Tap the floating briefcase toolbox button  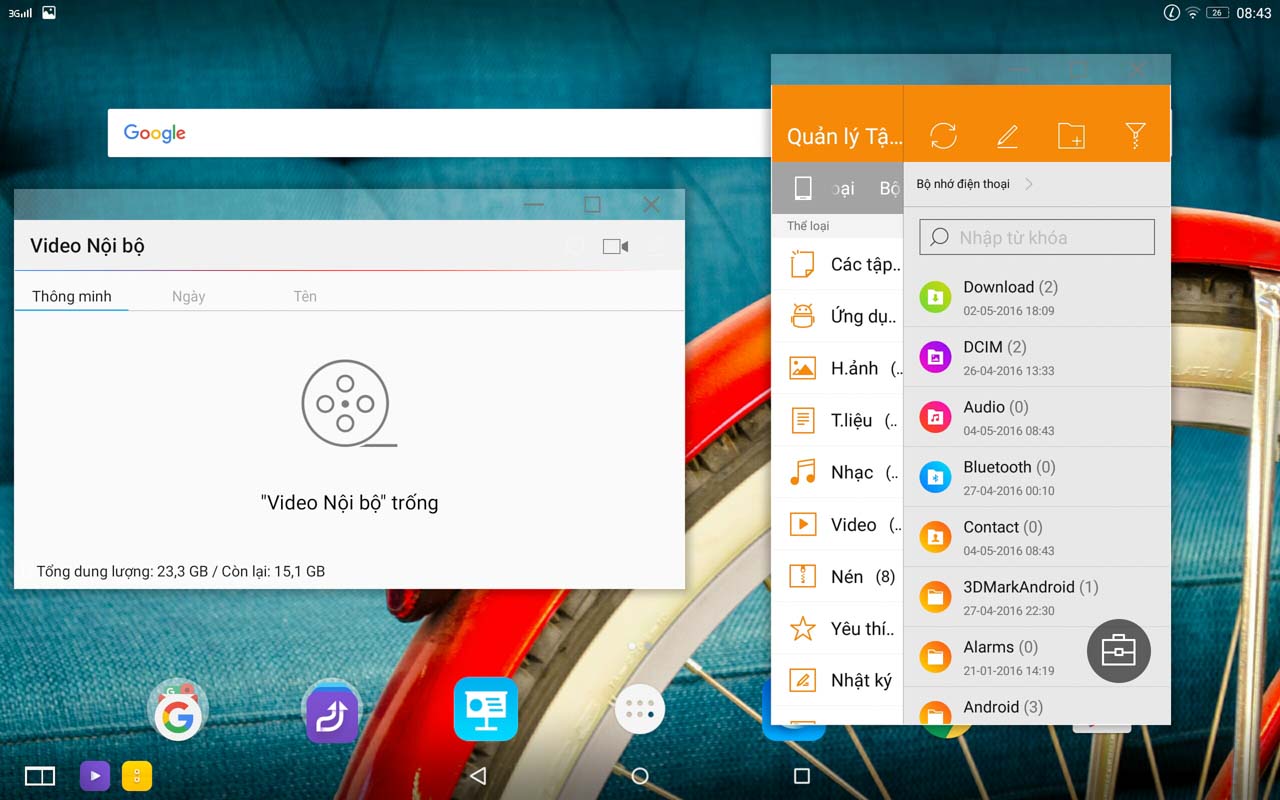1119,651
